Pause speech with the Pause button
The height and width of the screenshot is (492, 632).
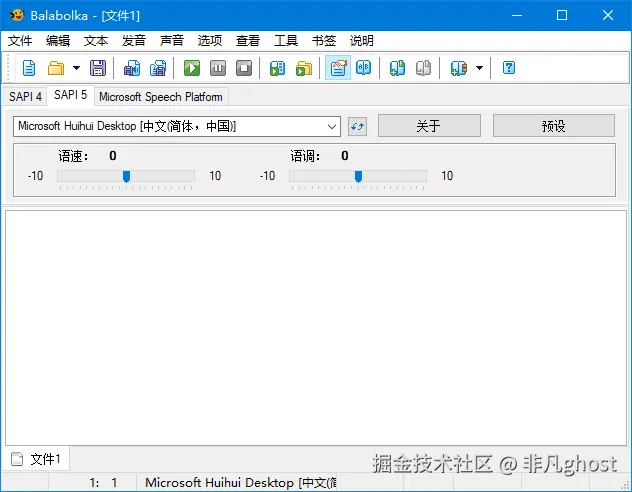218,68
